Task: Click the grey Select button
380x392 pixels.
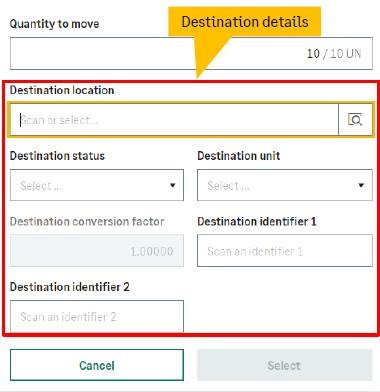Action: pyautogui.click(x=284, y=365)
